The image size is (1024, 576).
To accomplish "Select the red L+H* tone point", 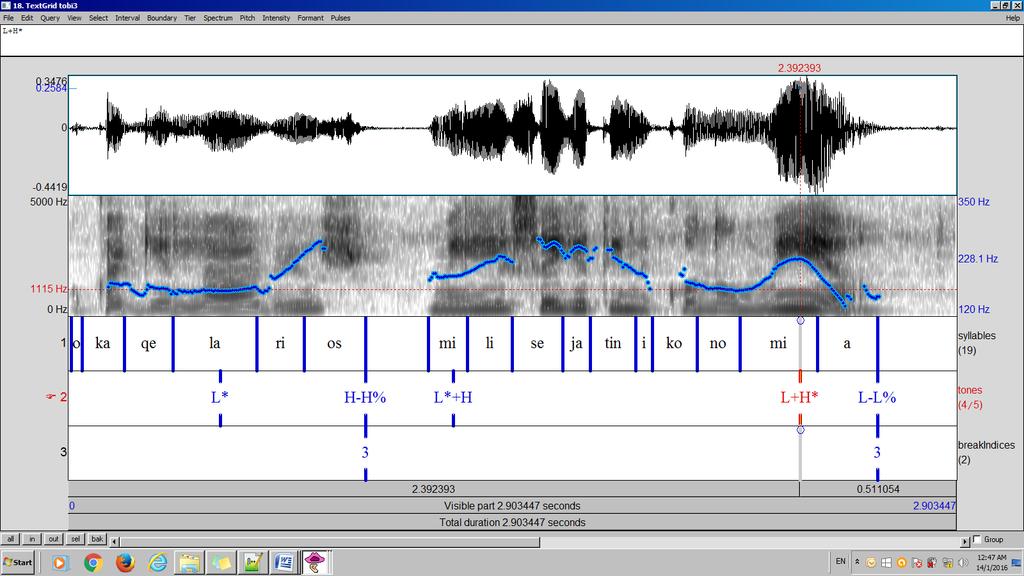I will click(799, 397).
